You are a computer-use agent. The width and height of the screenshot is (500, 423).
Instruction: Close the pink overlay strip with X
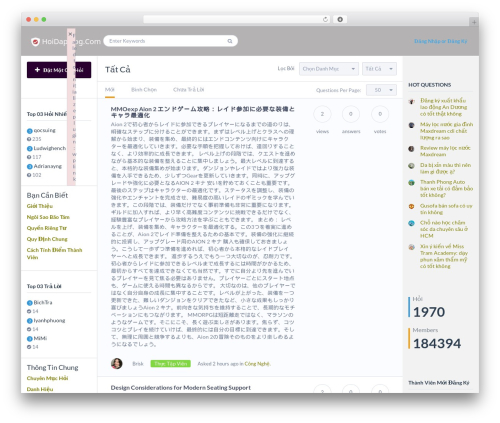70,34
